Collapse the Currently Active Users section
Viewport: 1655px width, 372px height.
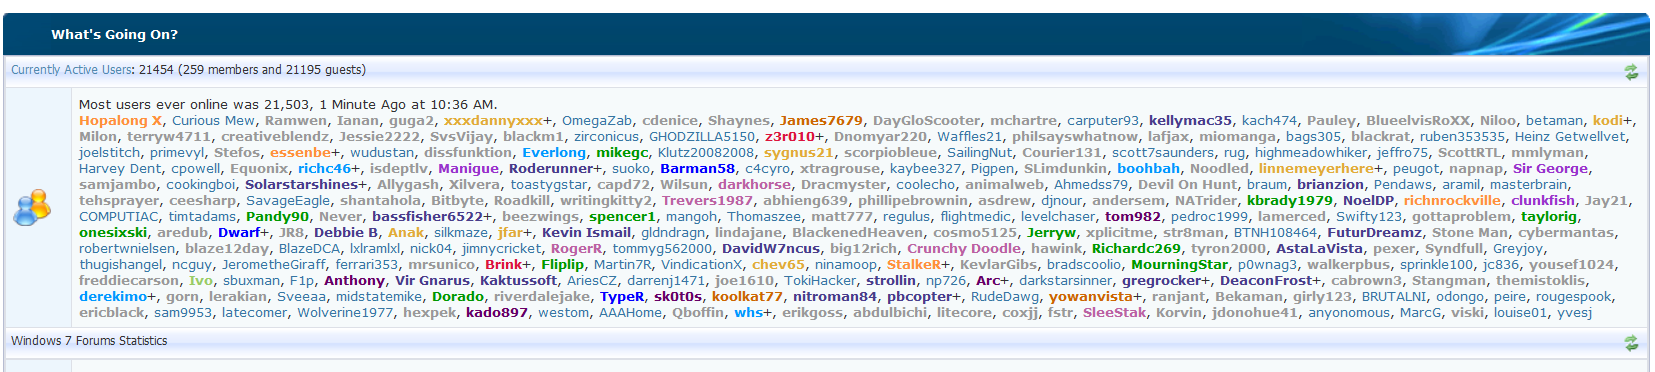click(1631, 71)
